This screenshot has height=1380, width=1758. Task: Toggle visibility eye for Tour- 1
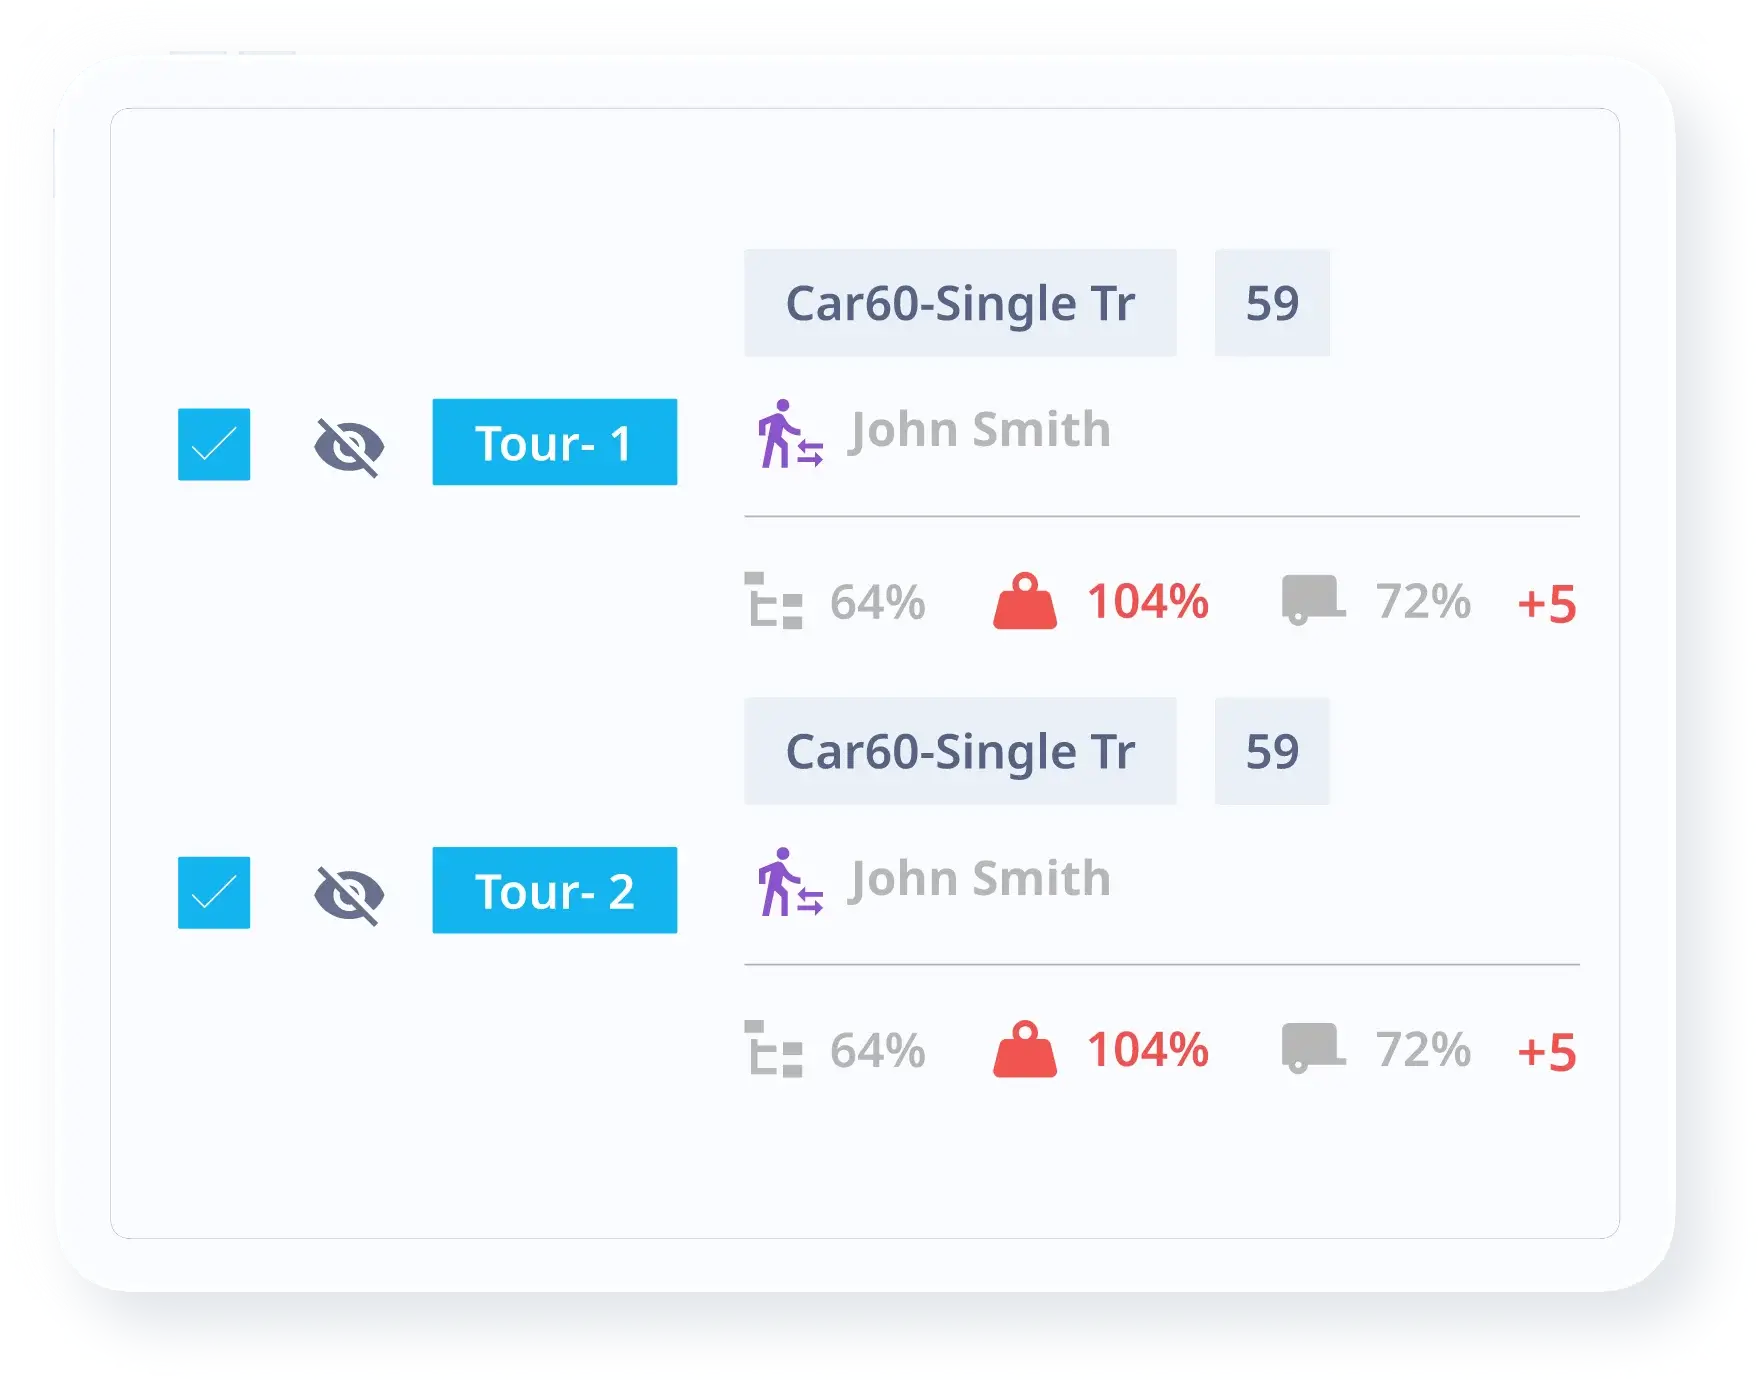click(349, 446)
